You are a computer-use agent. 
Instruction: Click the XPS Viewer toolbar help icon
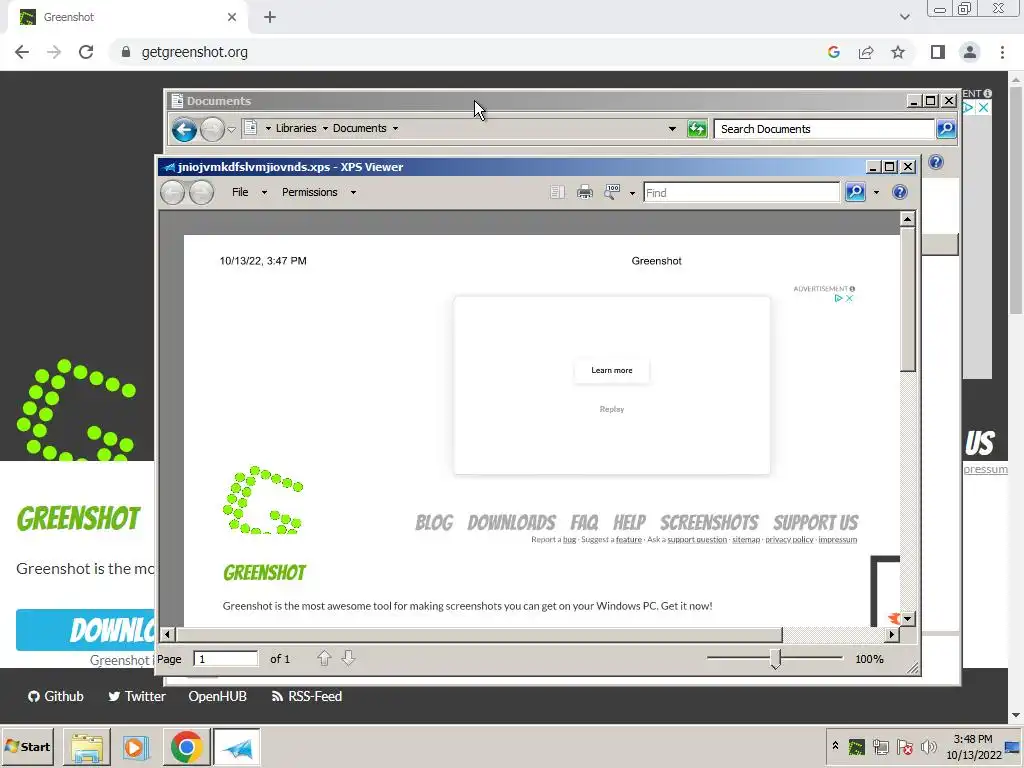tap(899, 192)
